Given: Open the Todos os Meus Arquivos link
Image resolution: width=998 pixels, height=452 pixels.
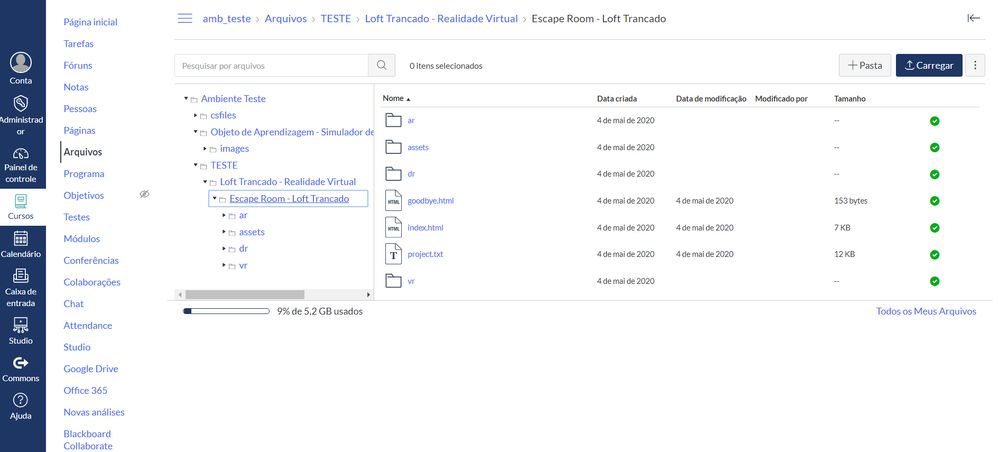Looking at the screenshot, I should (x=925, y=311).
